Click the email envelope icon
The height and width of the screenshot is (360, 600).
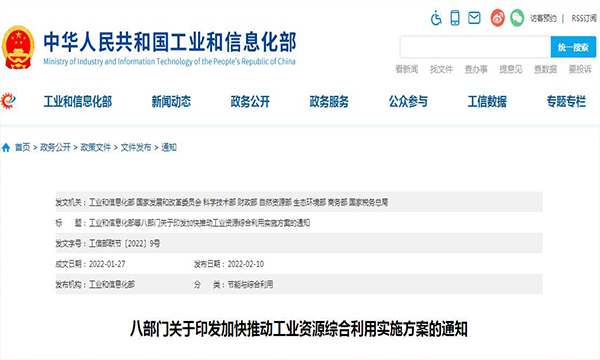click(474, 18)
